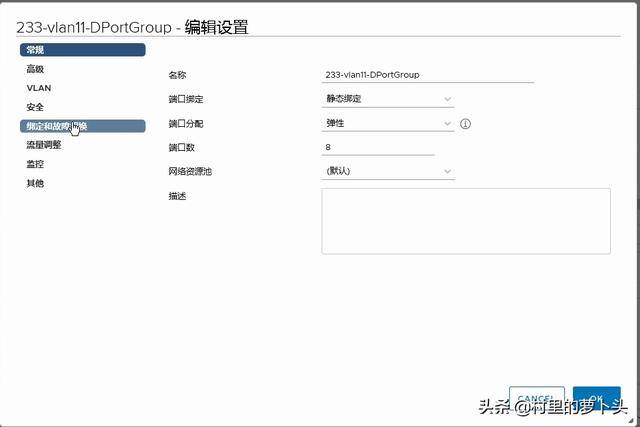The height and width of the screenshot is (427, 640).
Task: Expand the 网络资源池 dropdown showing (默认)
Action: [388, 171]
